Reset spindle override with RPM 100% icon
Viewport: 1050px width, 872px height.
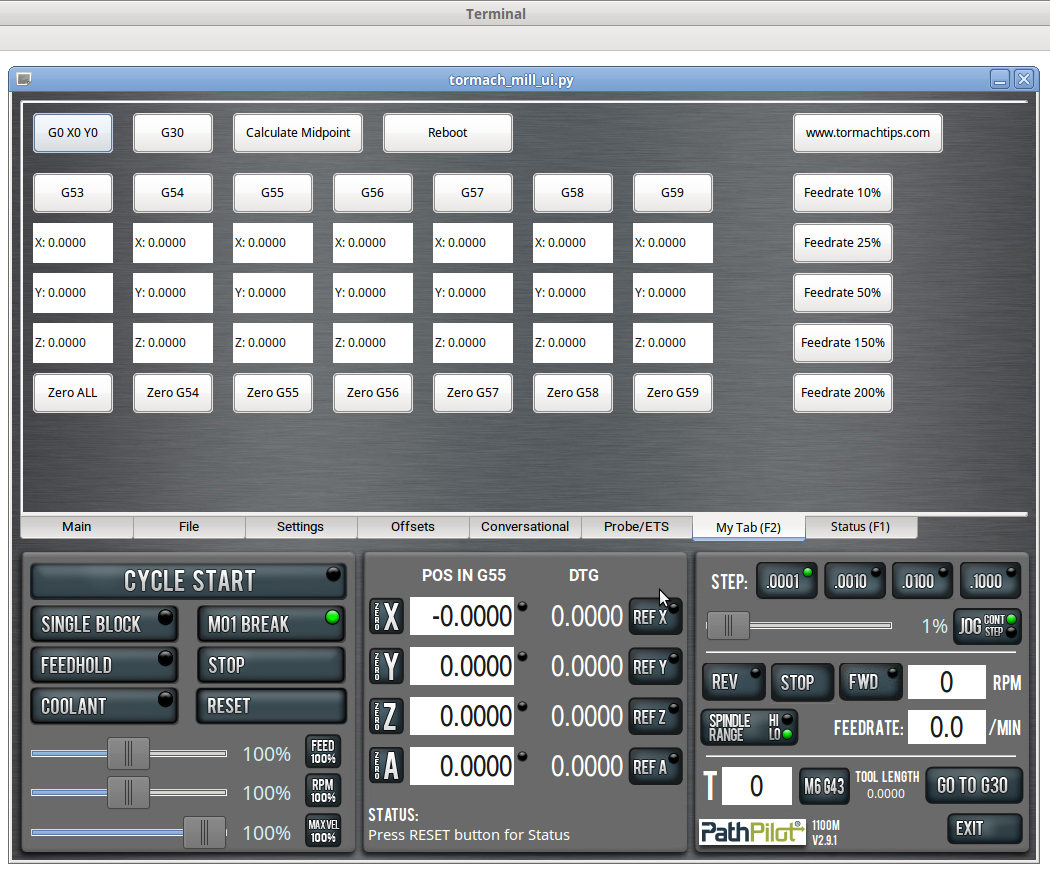coord(322,791)
